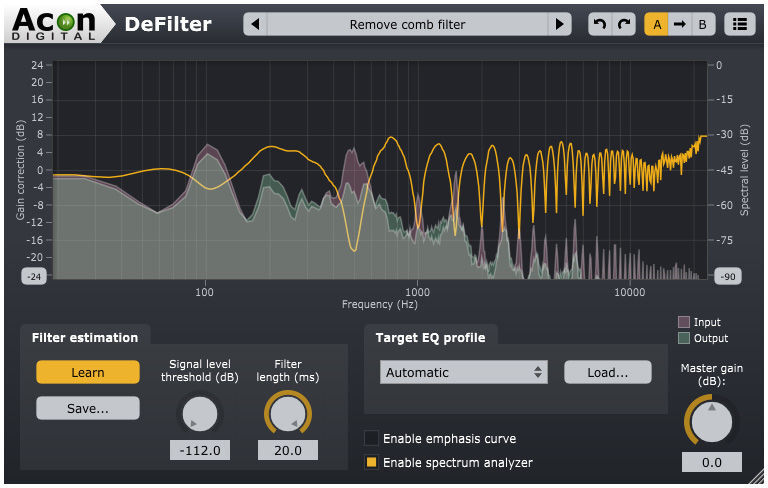Click the Master gain knob
768x488 pixels.
711,422
